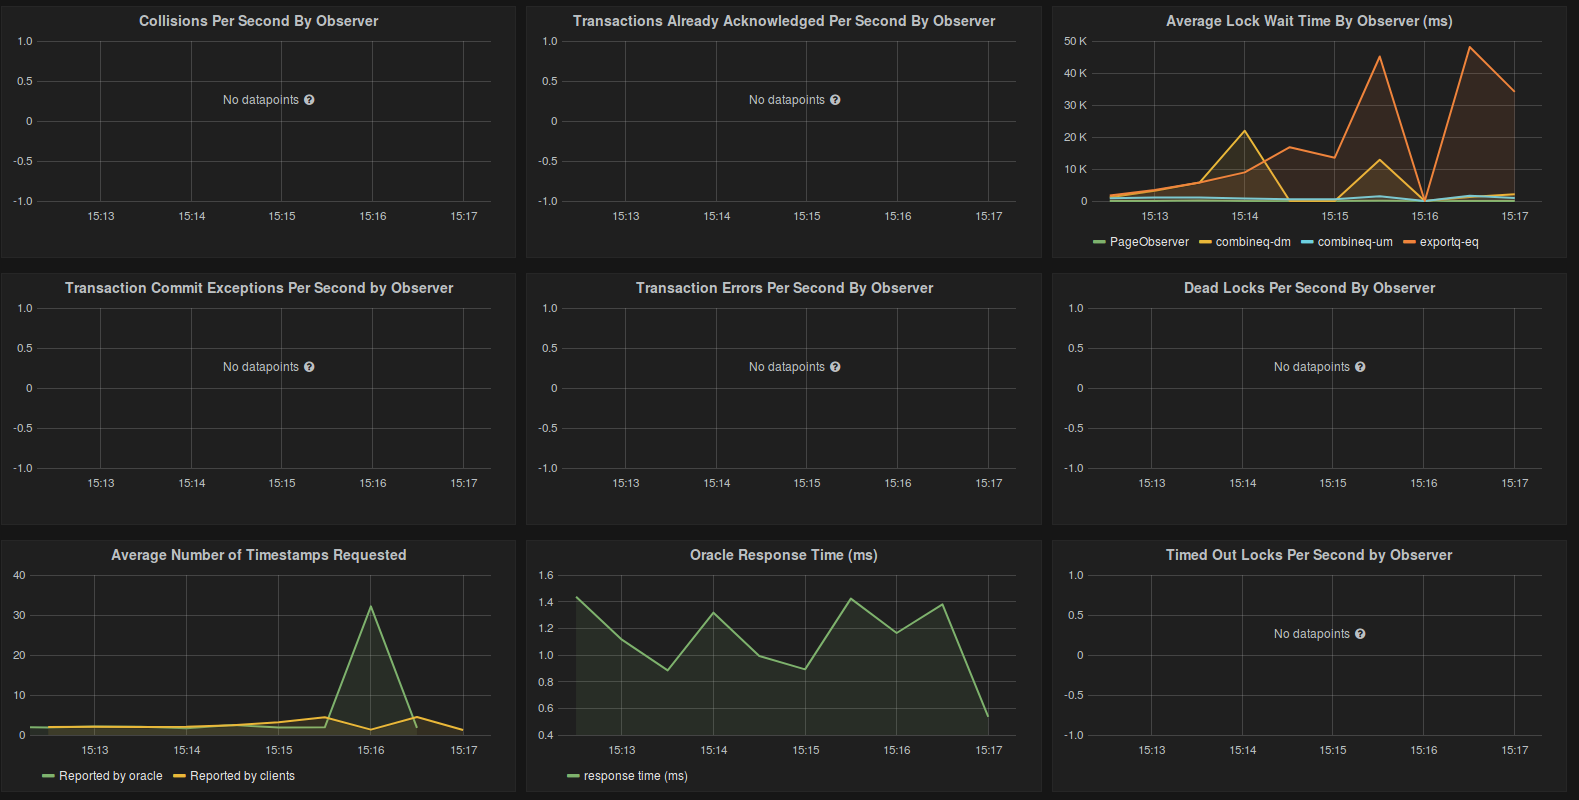Toggle the PageObserver series in legend
The width and height of the screenshot is (1579, 800).
[1148, 242]
